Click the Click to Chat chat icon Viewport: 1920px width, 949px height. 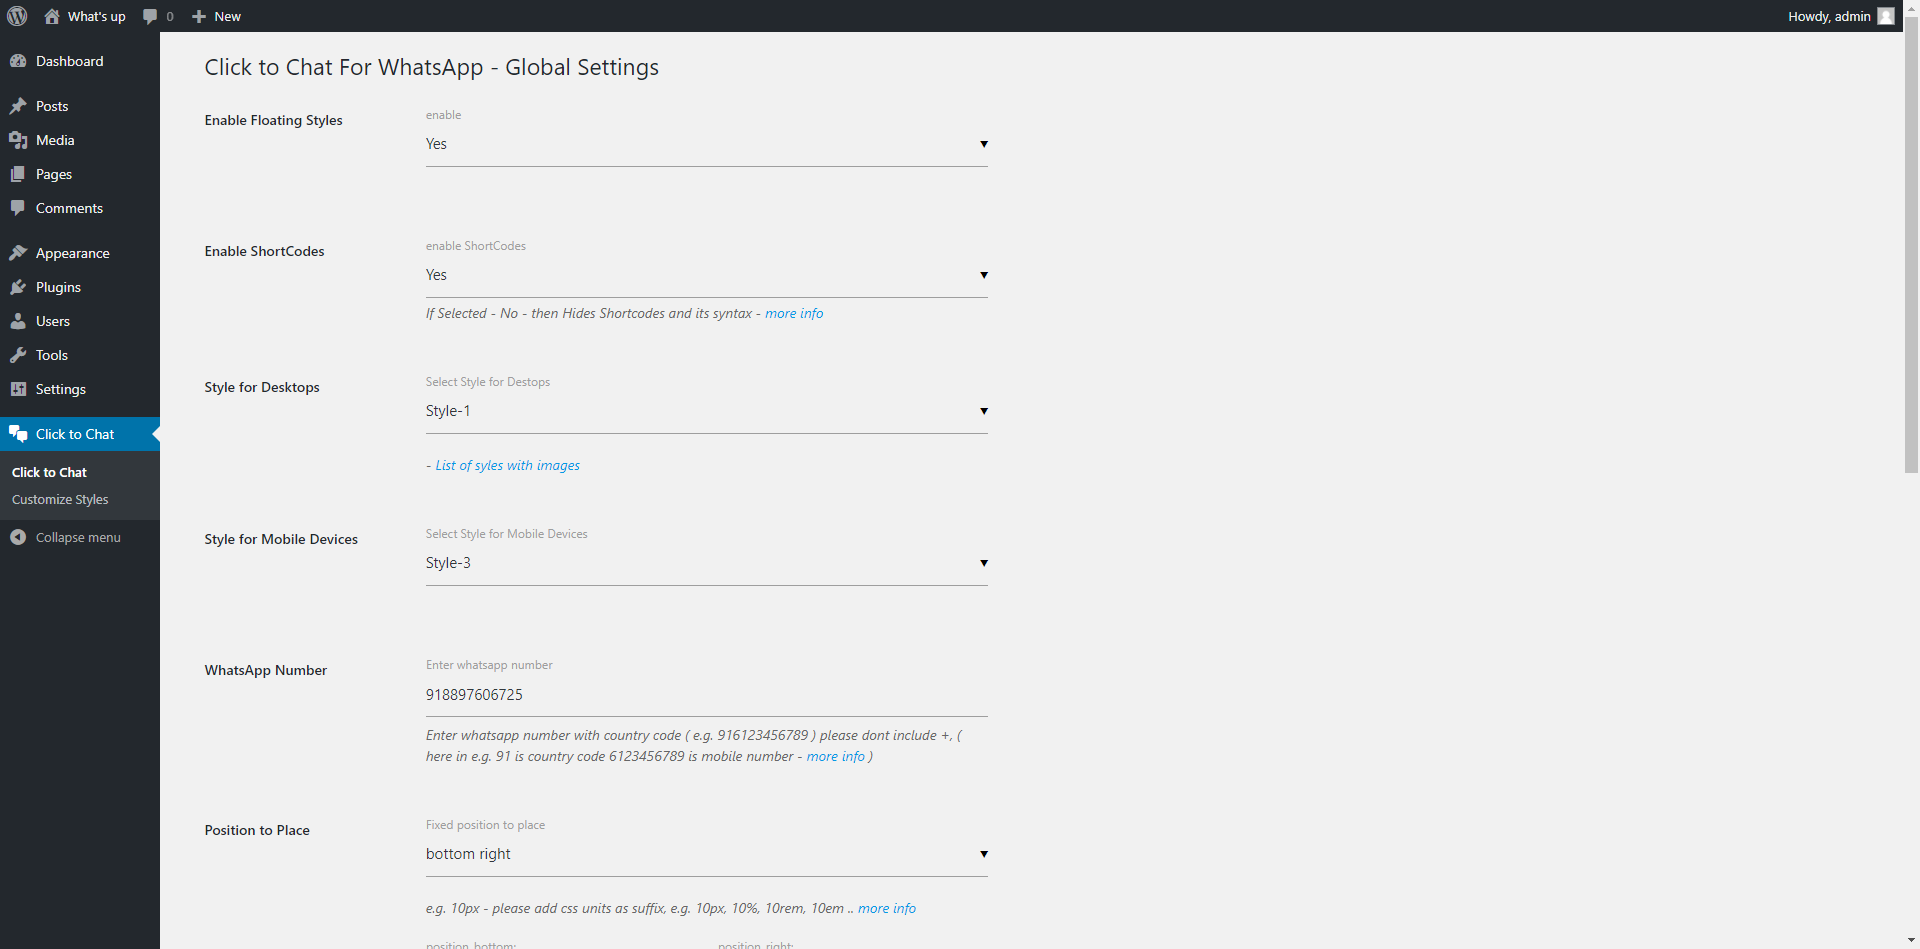(18, 434)
